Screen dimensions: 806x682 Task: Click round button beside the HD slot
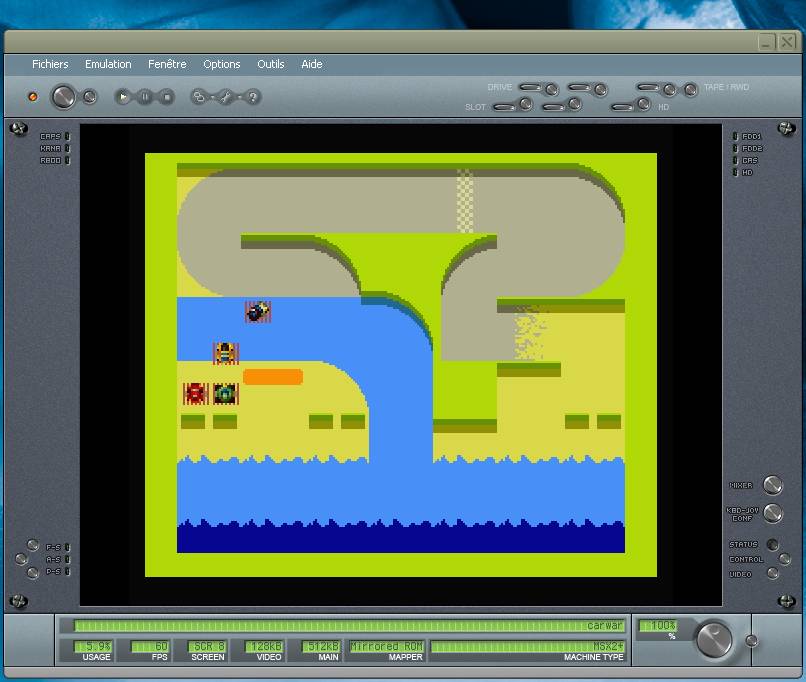(x=644, y=104)
